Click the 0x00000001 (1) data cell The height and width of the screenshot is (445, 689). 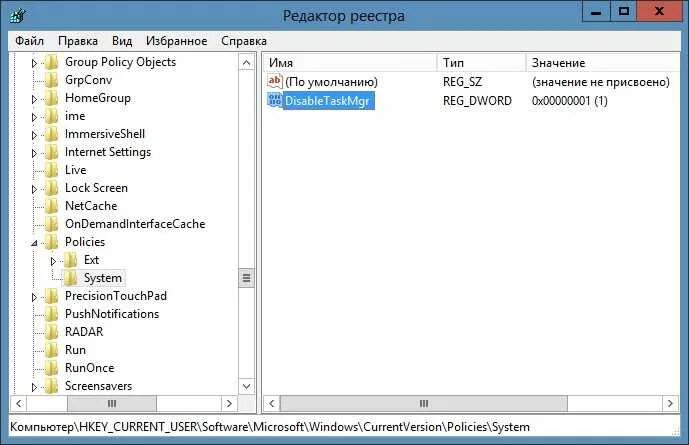pos(569,101)
